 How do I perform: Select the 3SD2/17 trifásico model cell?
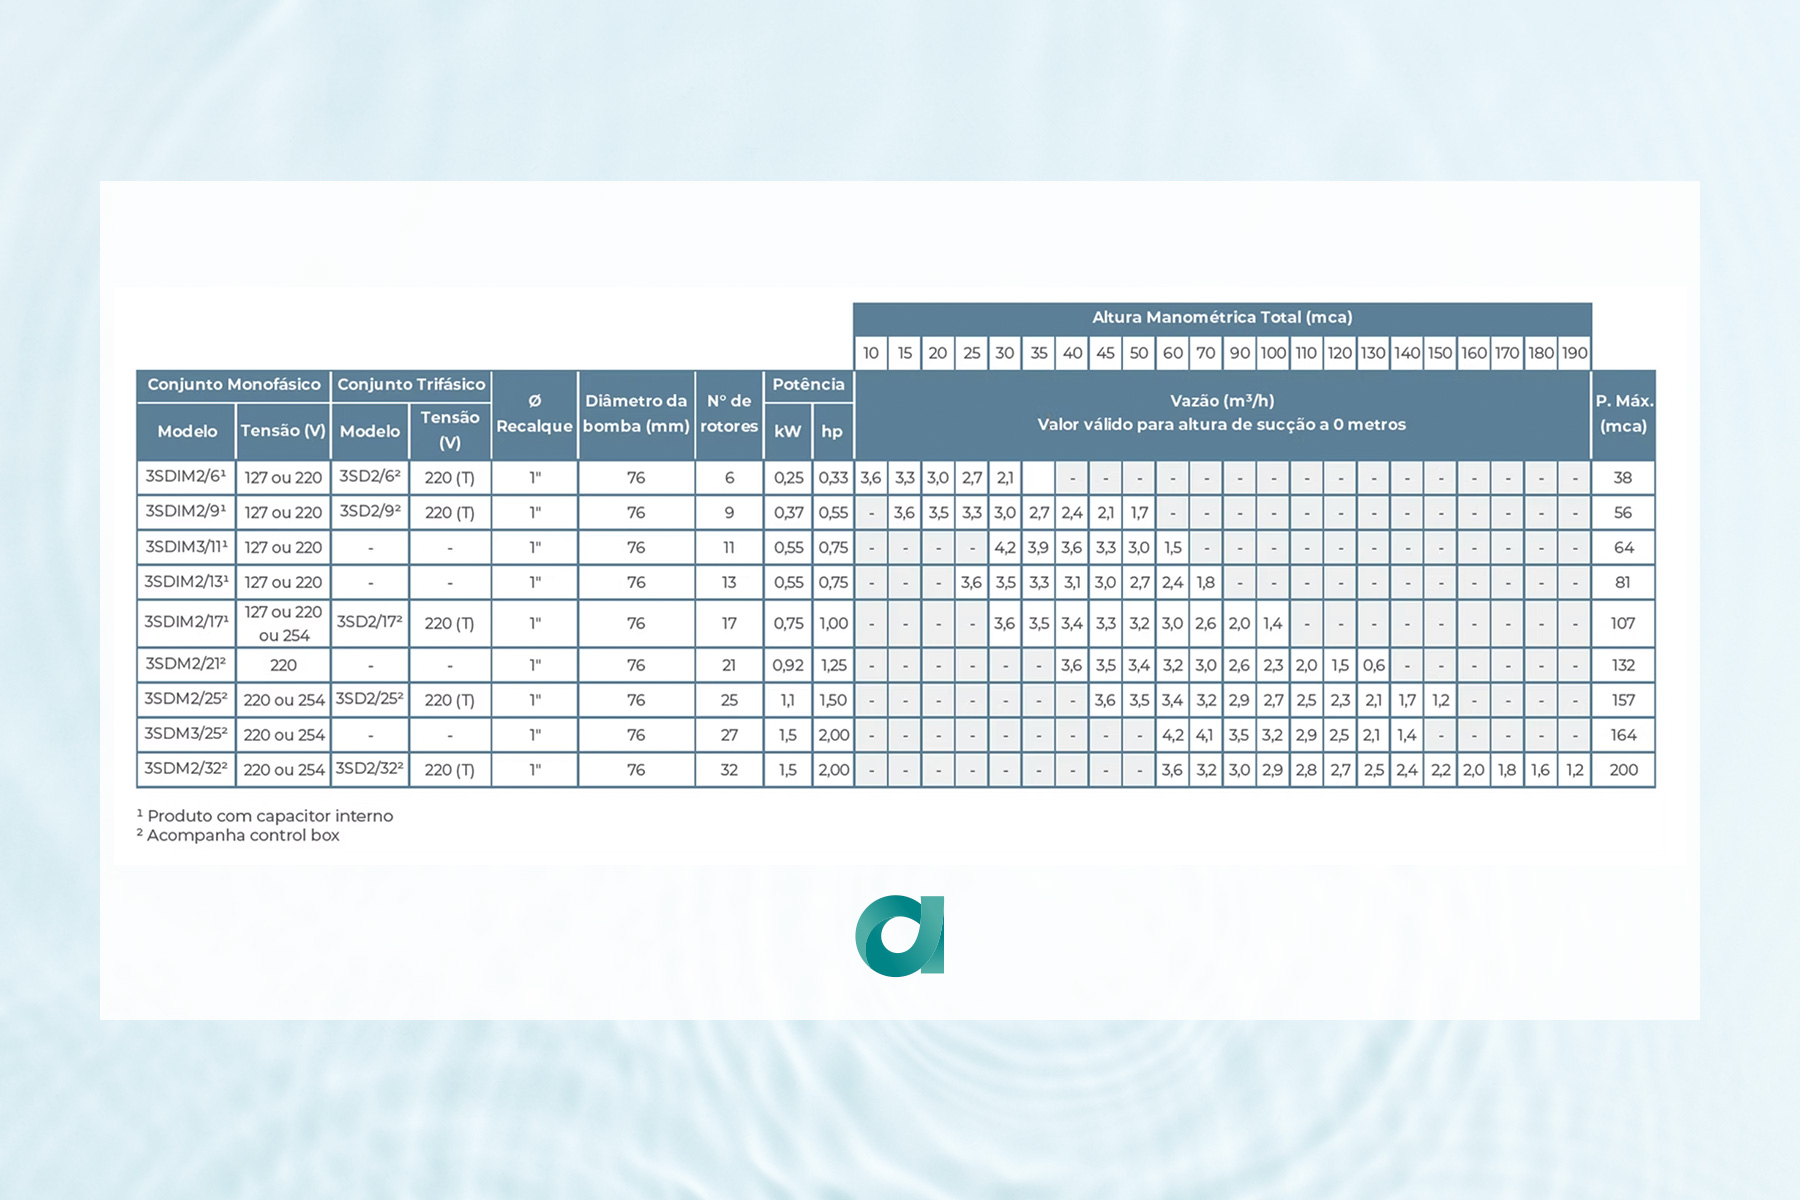(x=370, y=623)
